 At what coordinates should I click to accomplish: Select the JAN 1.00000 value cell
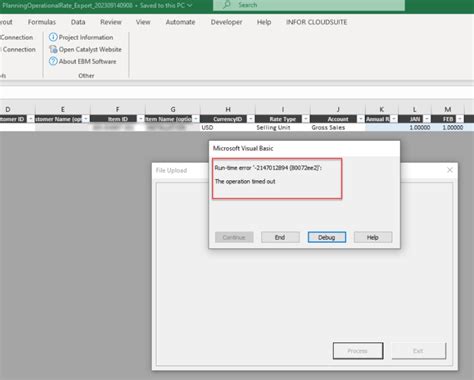pyautogui.click(x=415, y=127)
